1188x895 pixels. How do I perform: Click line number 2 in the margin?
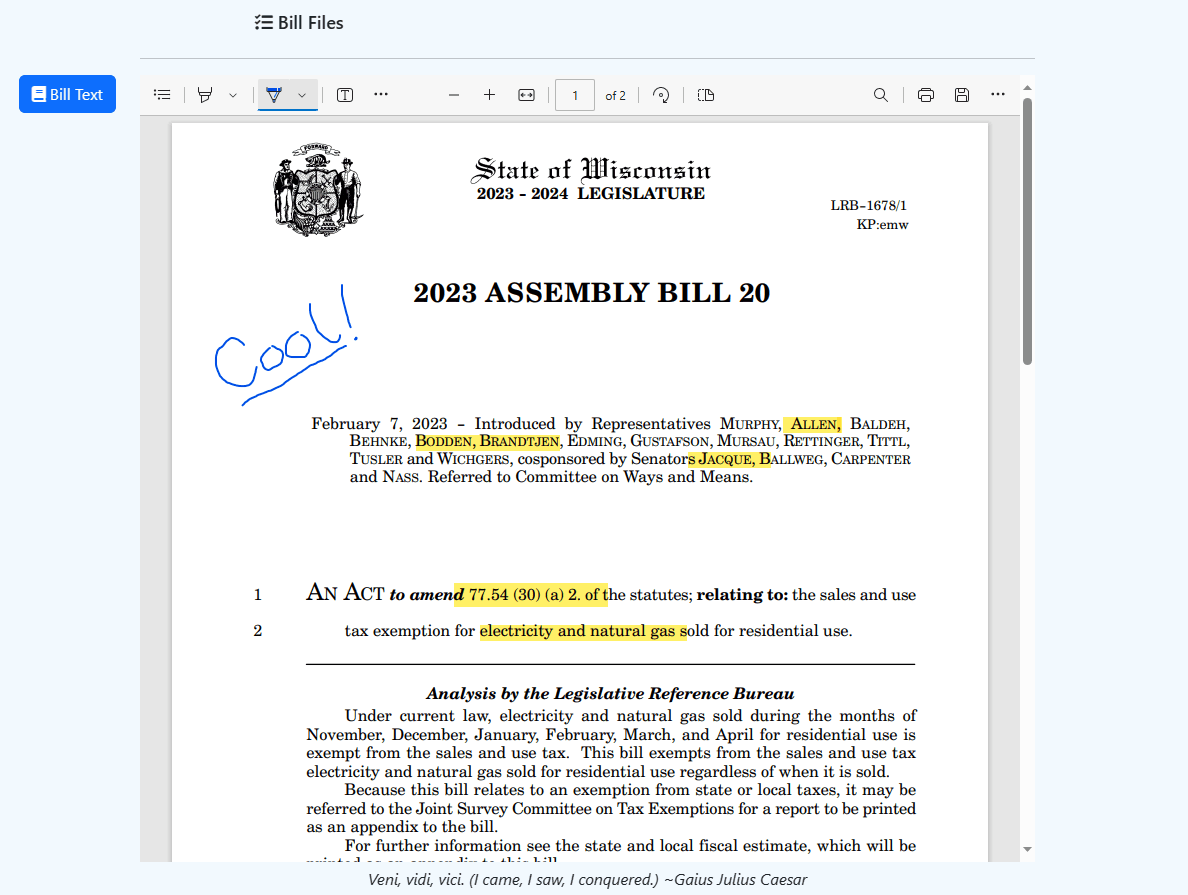pos(258,631)
